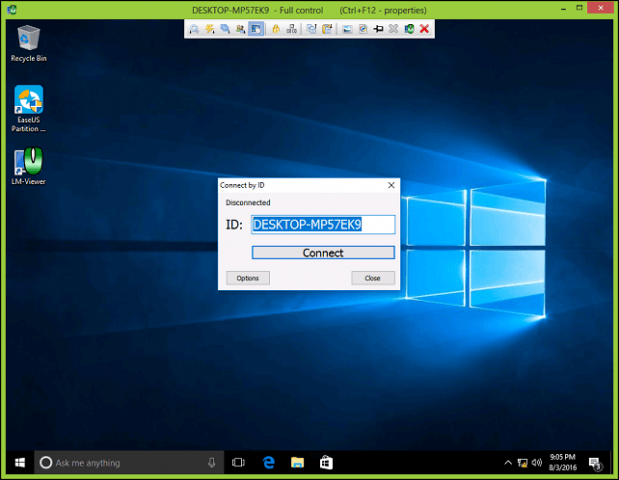619x480 pixels.
Task: Click the network status tray icon
Action: coord(522,463)
